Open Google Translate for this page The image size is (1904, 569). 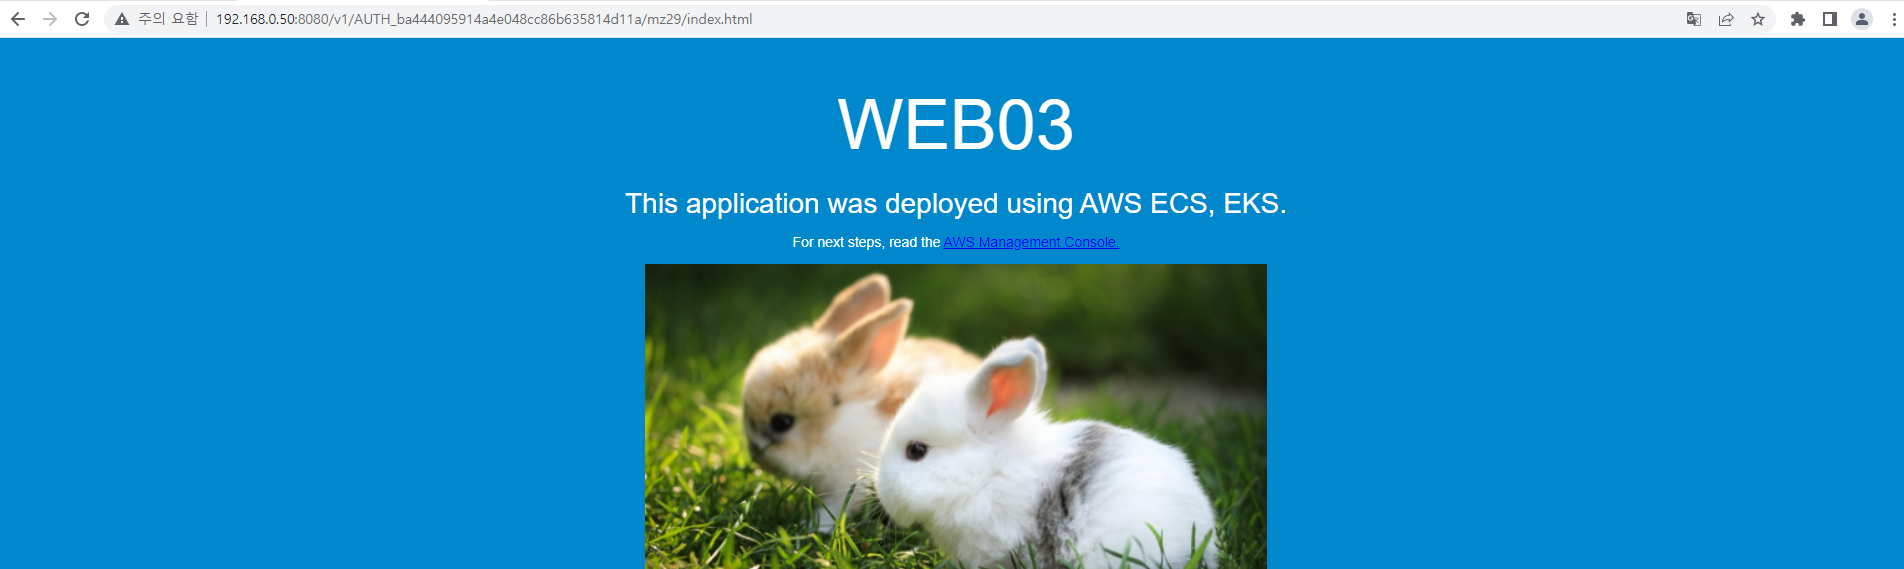1694,19
